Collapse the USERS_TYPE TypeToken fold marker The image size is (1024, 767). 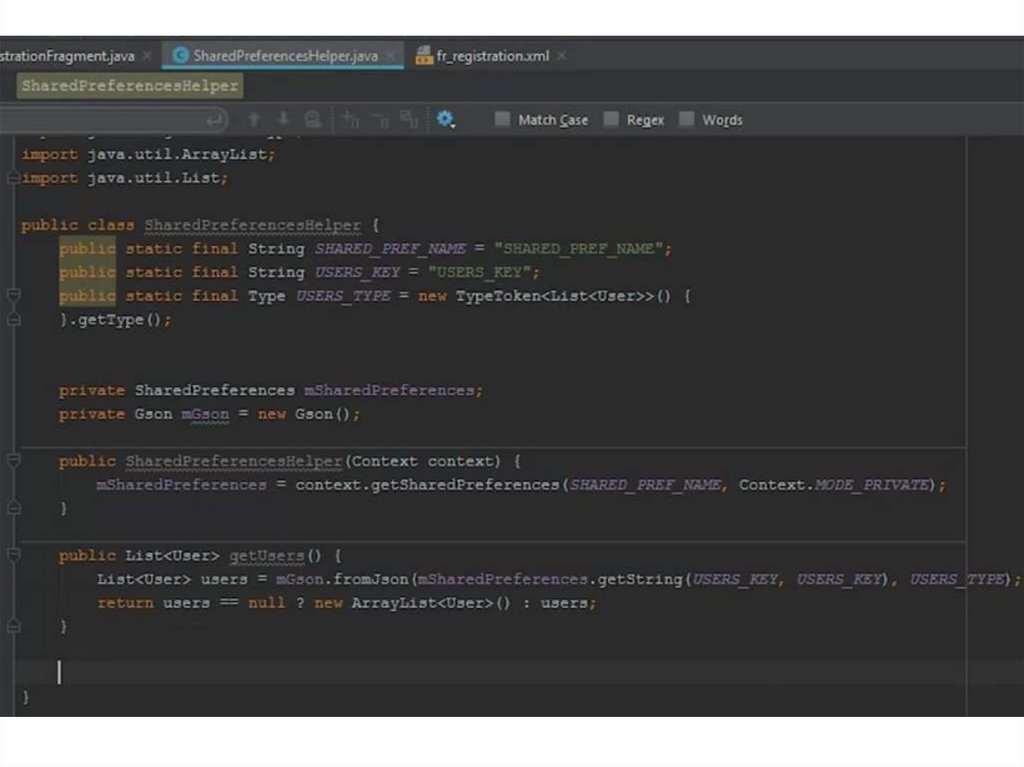[x=13, y=296]
